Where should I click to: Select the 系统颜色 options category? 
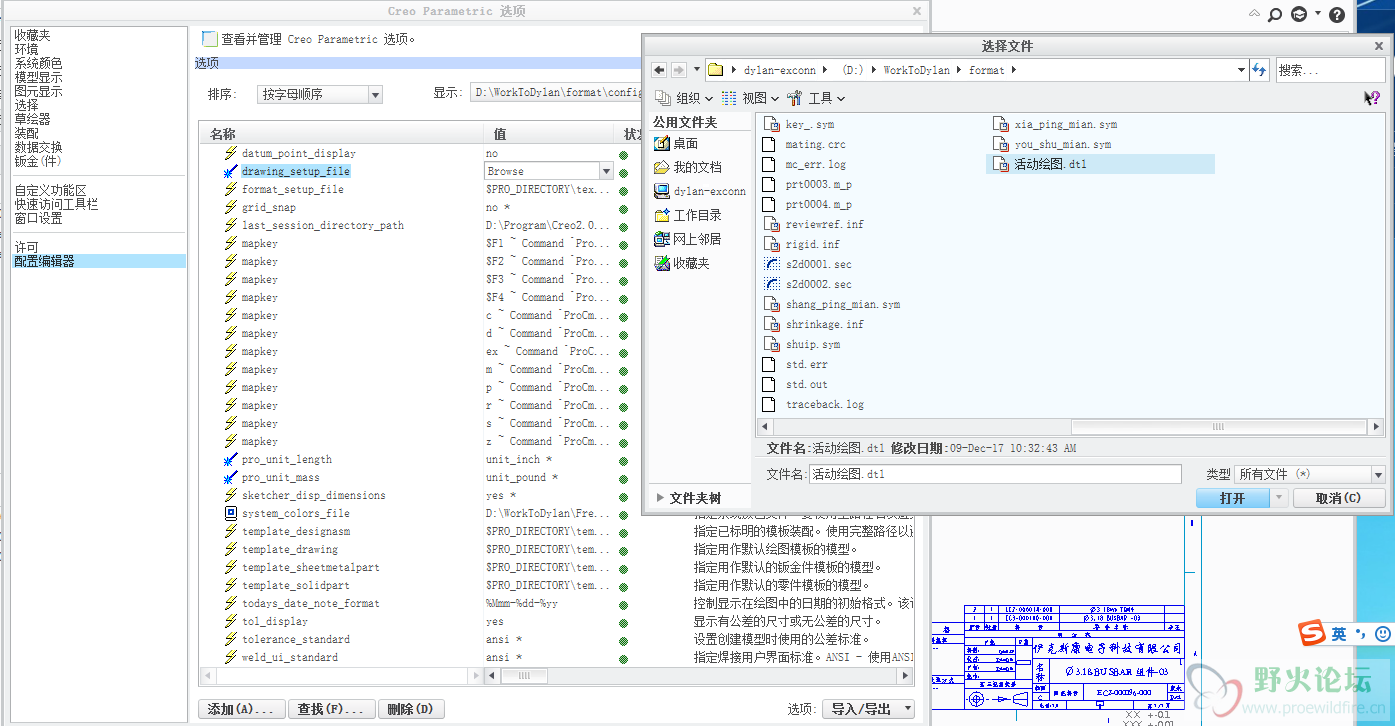(38, 63)
